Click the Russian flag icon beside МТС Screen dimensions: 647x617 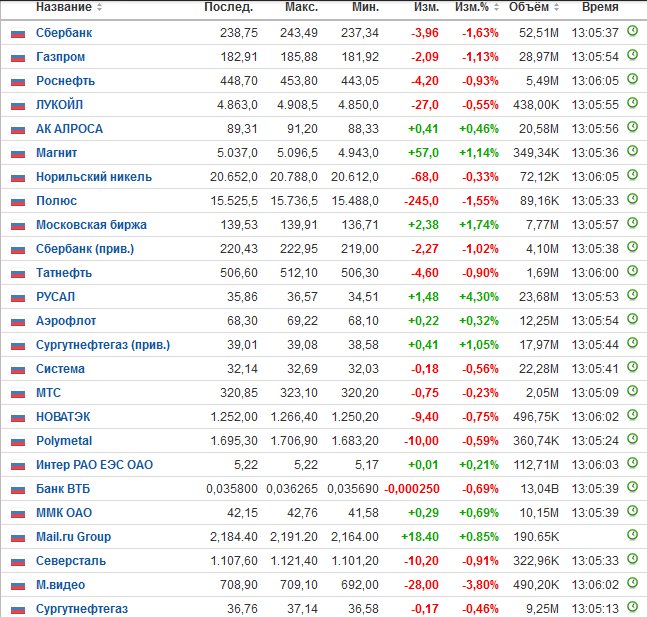coord(18,394)
